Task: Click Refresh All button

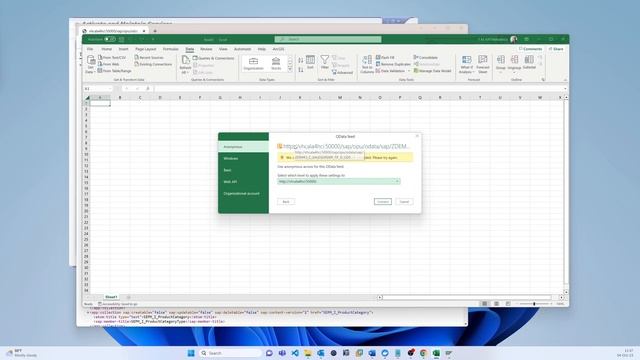Action: [185, 65]
